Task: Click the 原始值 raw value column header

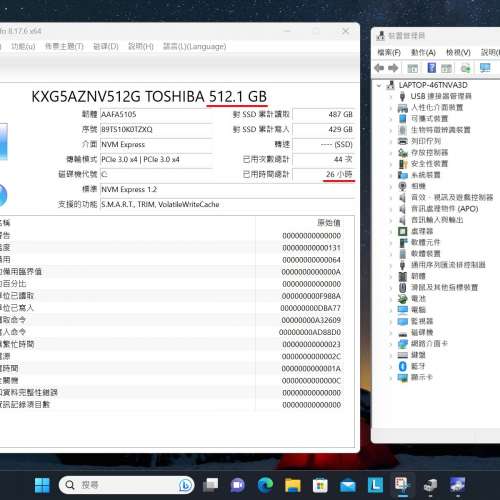Action: click(329, 223)
